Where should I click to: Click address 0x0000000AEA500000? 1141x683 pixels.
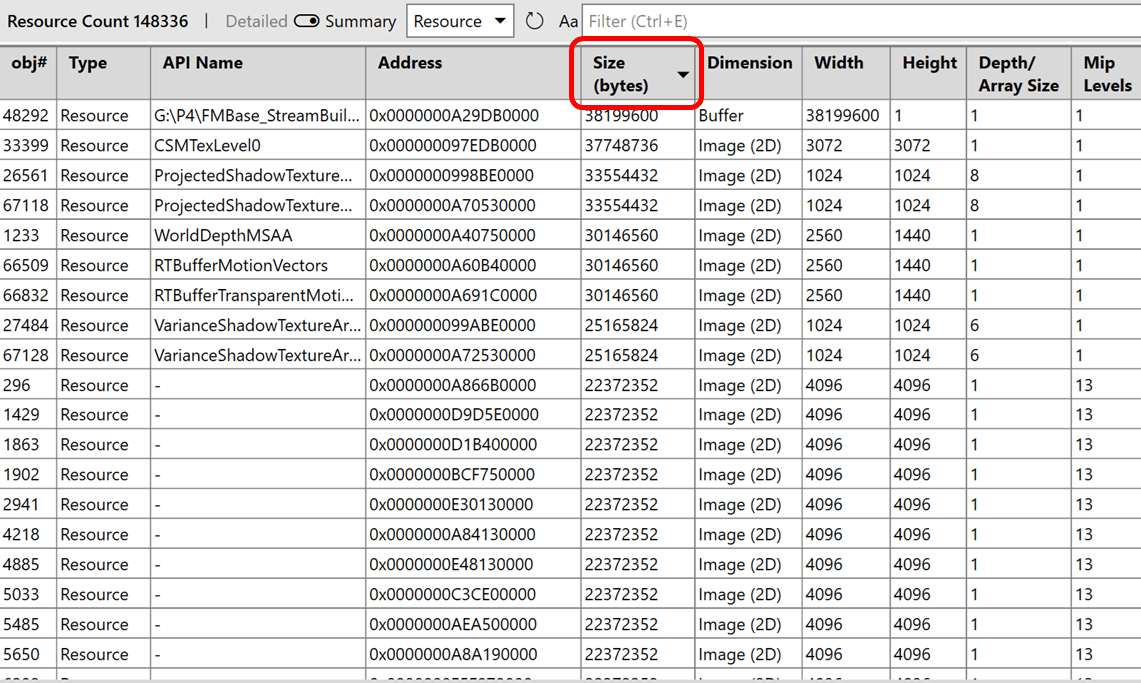pos(453,624)
